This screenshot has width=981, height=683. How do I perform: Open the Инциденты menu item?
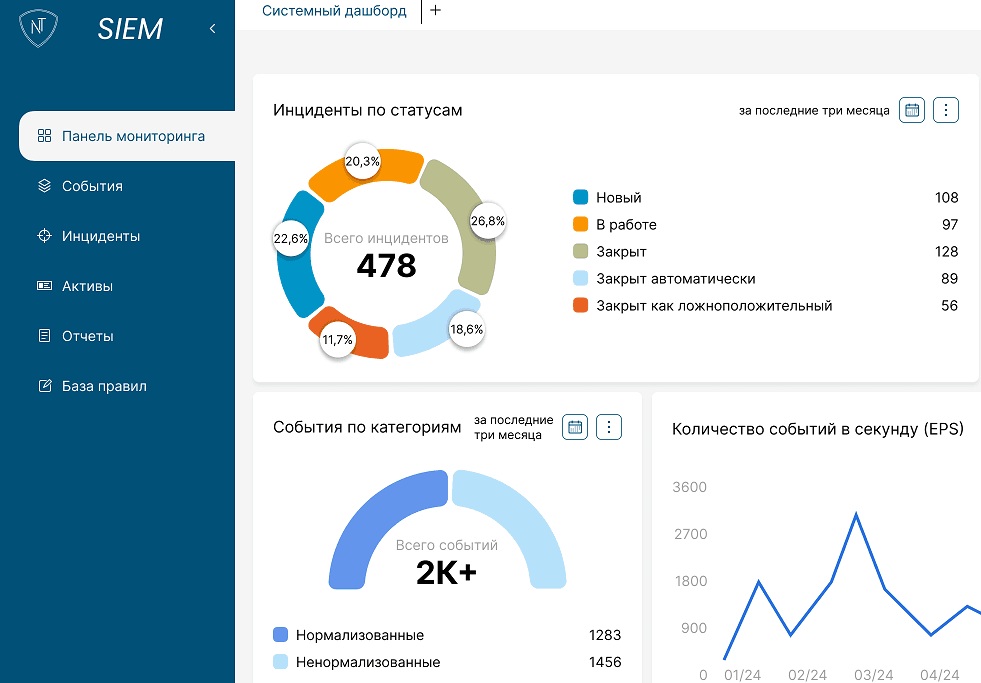click(x=101, y=236)
